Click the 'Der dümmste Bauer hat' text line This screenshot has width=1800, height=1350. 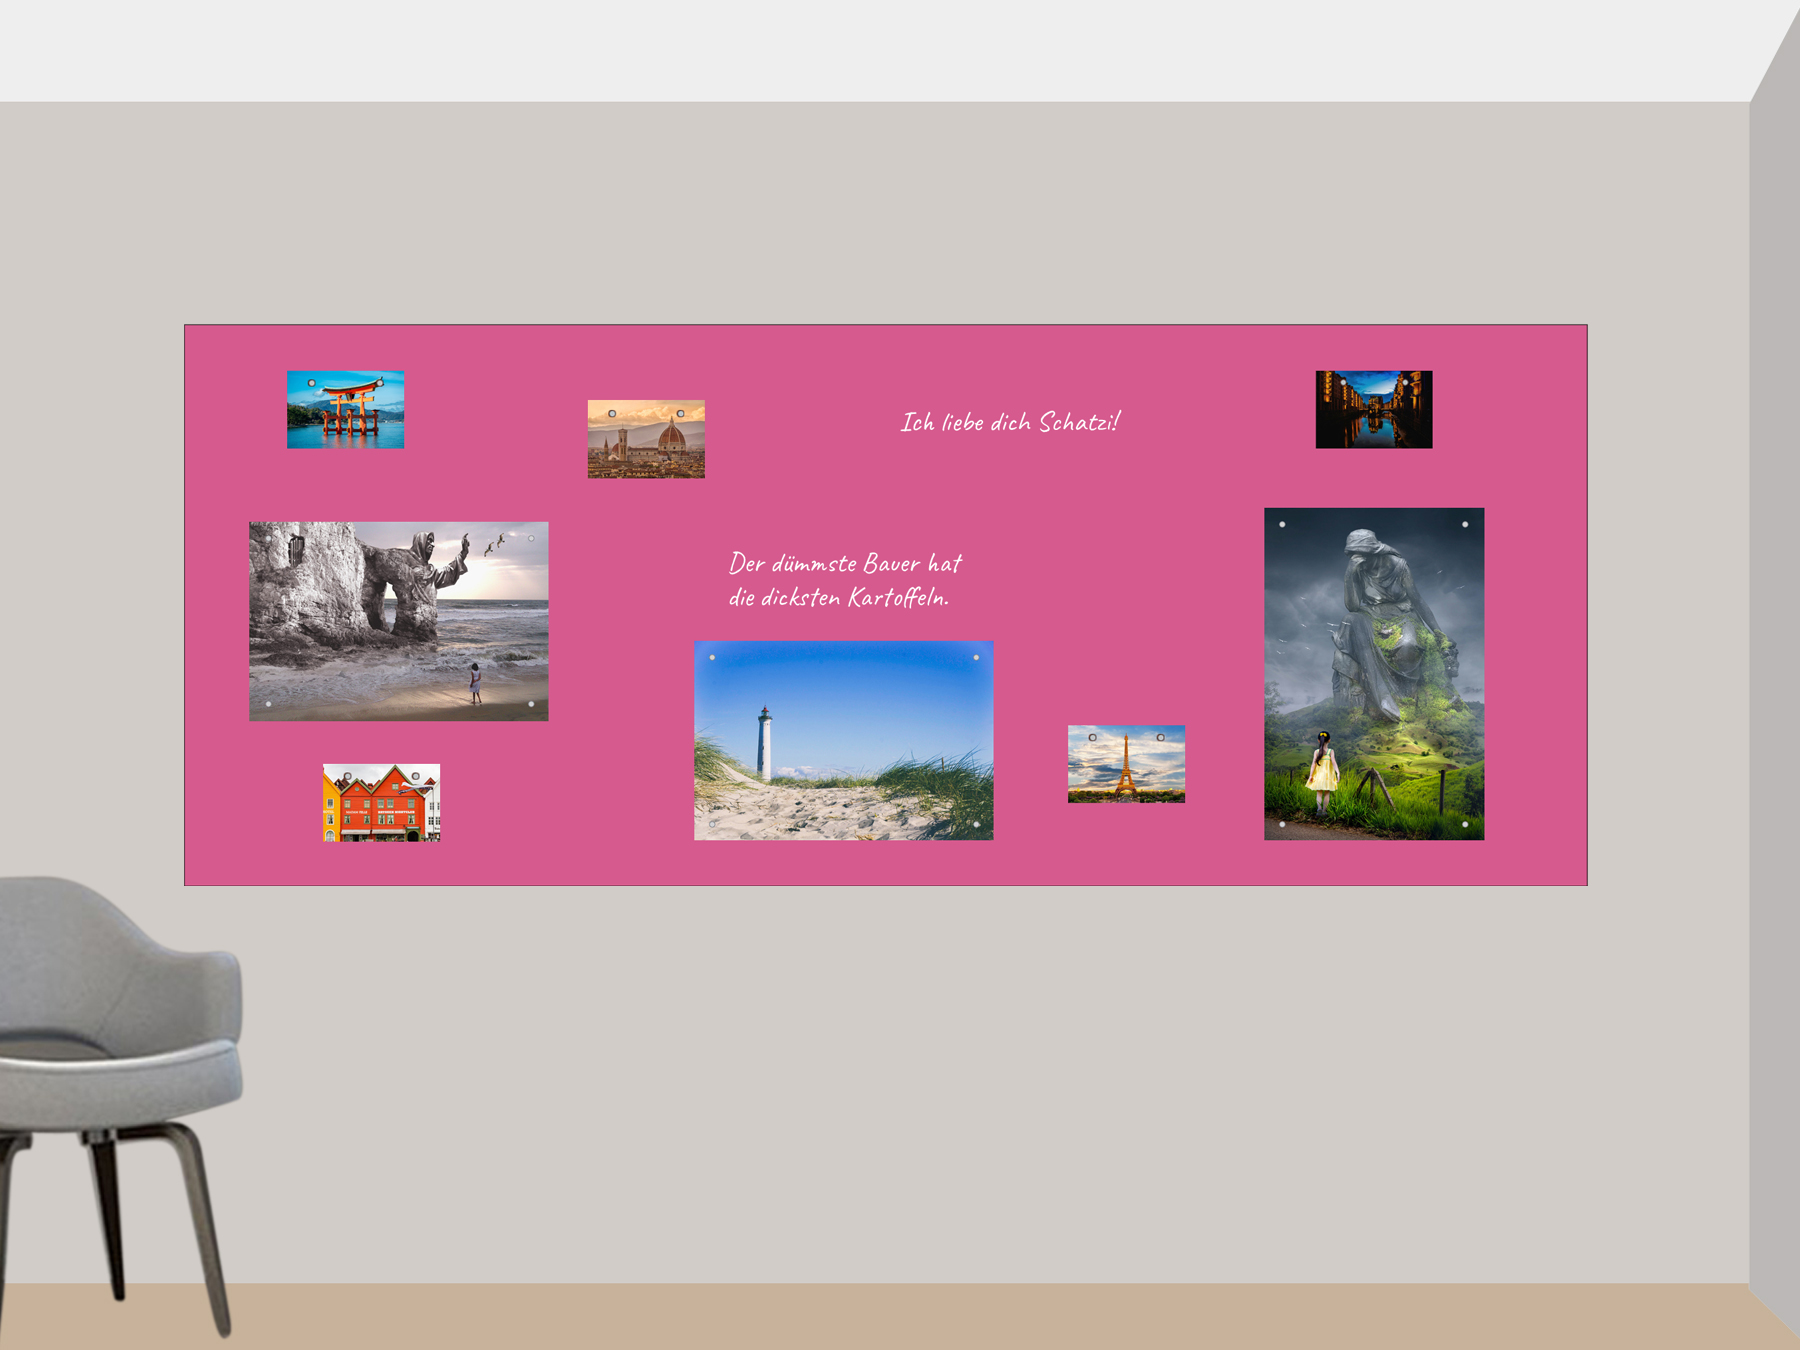pos(845,564)
